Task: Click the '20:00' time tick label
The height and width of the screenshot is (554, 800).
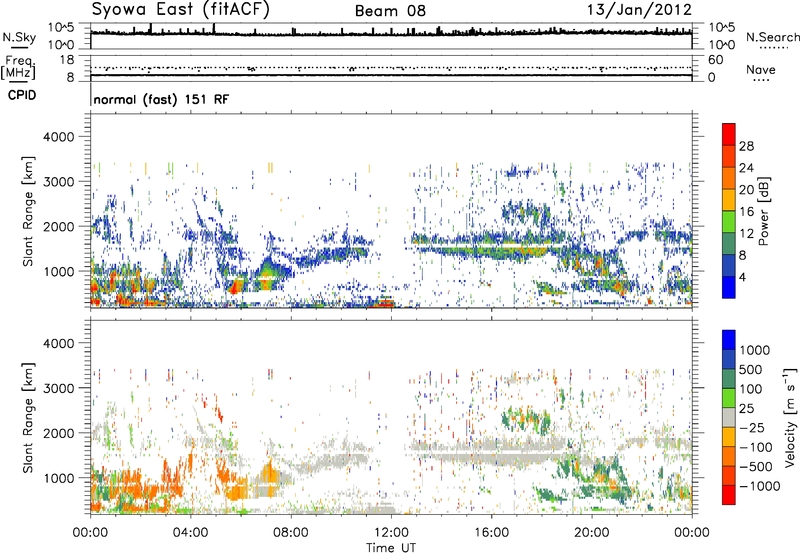Action: [x=592, y=533]
